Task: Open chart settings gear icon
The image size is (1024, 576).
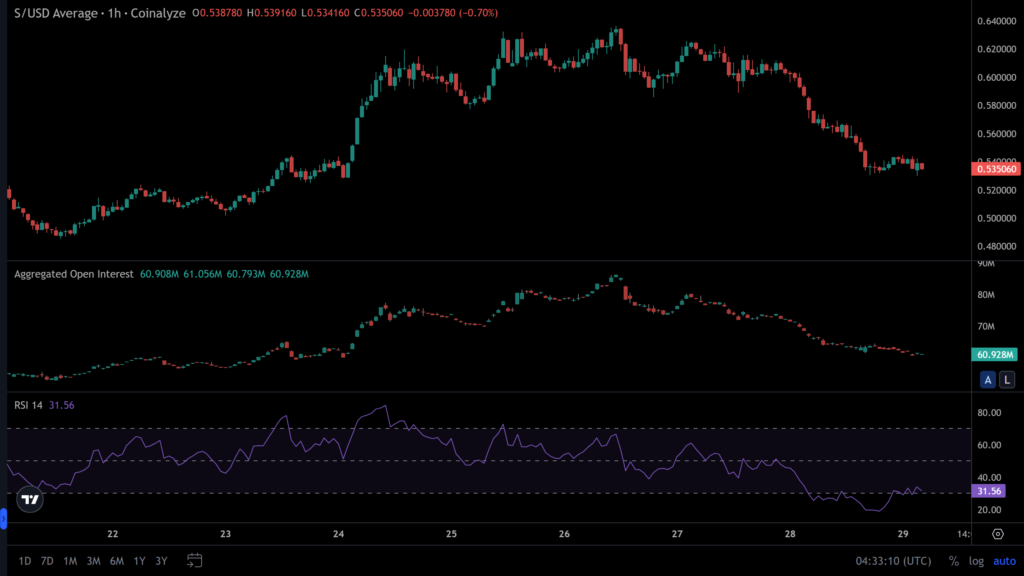Action: pos(997,535)
